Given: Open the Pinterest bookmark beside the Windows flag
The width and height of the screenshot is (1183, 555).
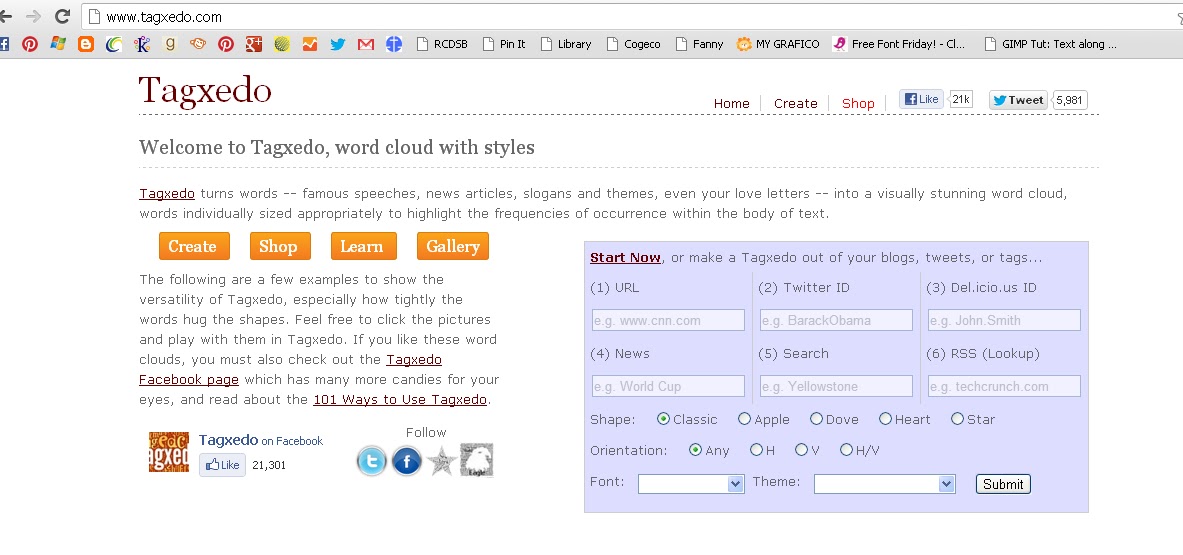Looking at the screenshot, I should pos(29,44).
